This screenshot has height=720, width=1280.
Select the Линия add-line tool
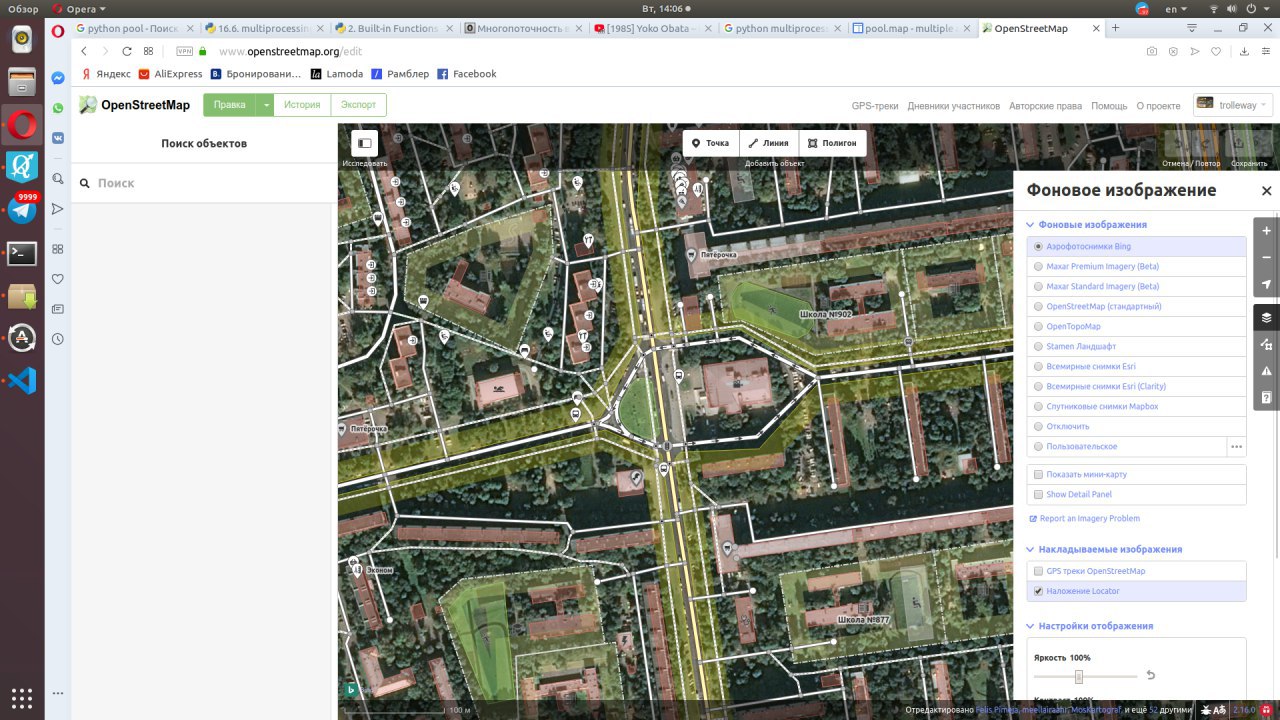click(x=768, y=143)
